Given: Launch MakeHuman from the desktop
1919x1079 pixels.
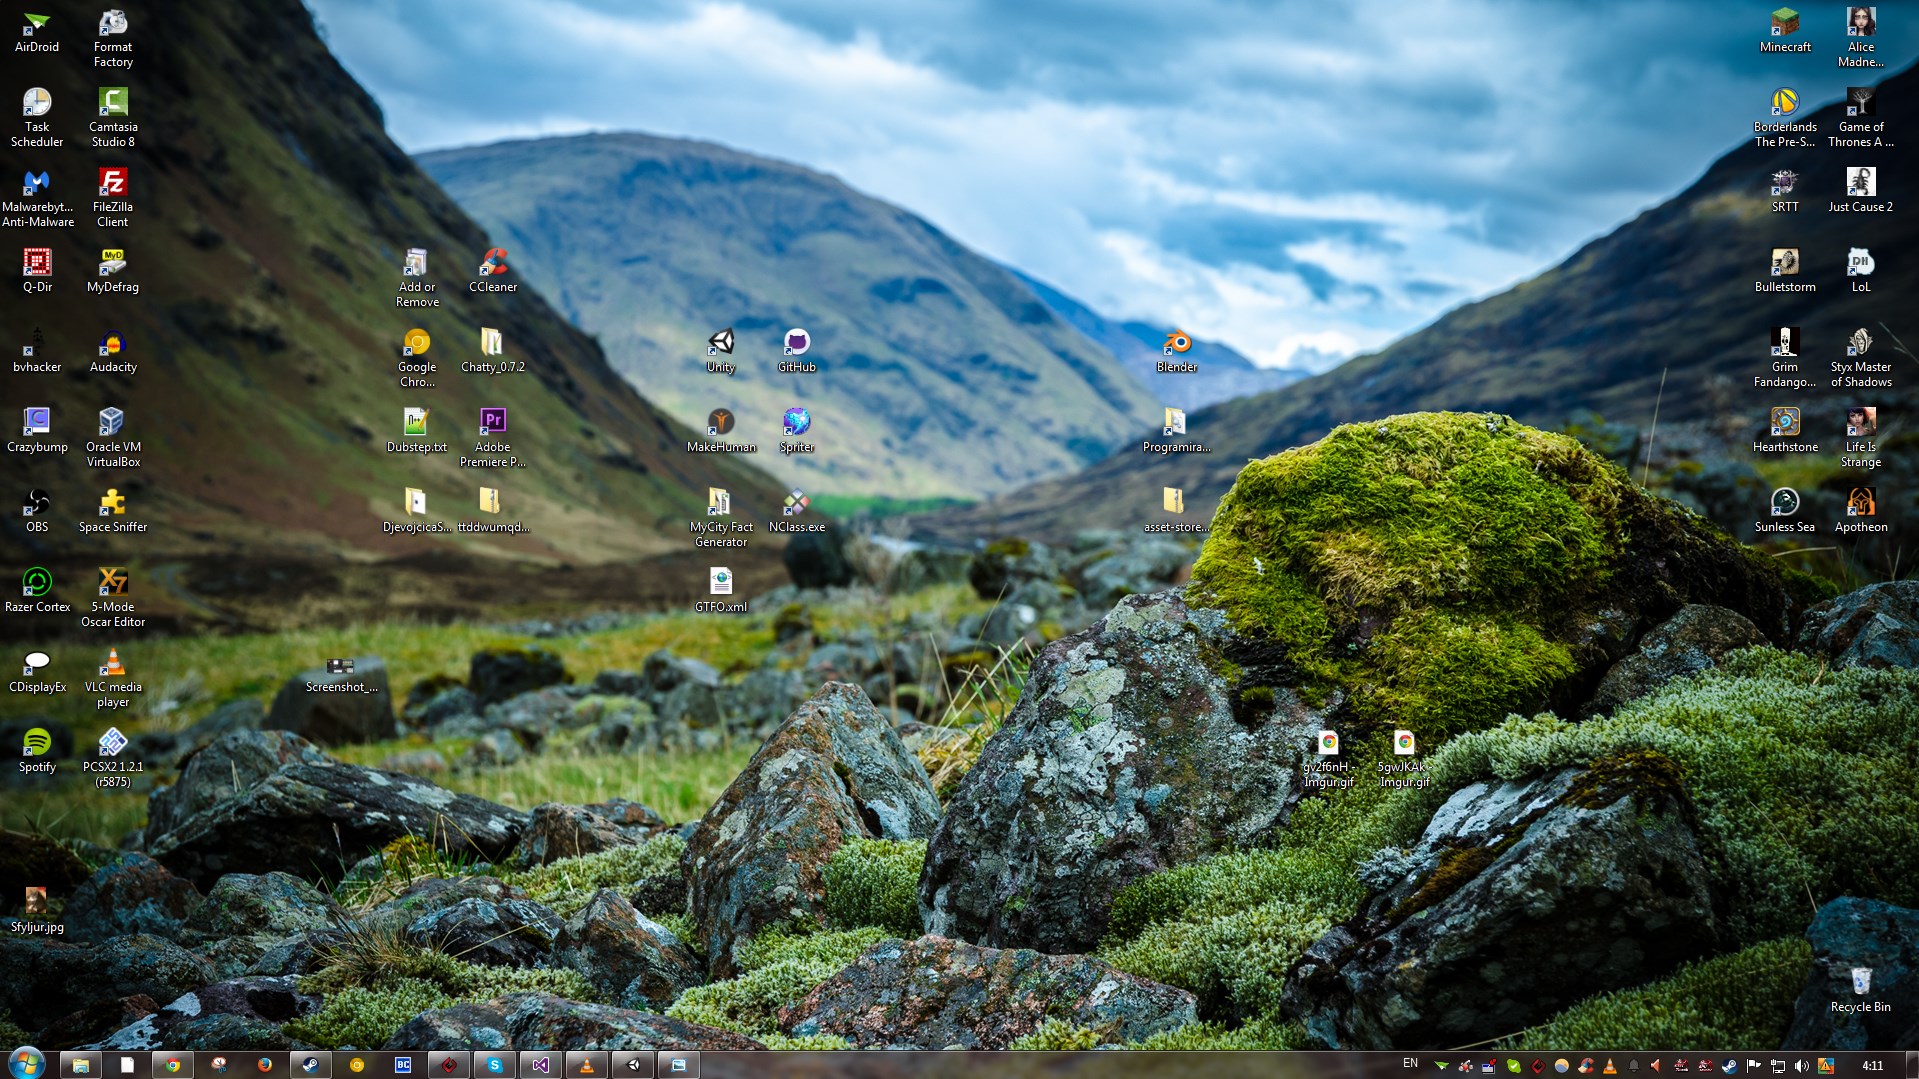Looking at the screenshot, I should coord(721,431).
